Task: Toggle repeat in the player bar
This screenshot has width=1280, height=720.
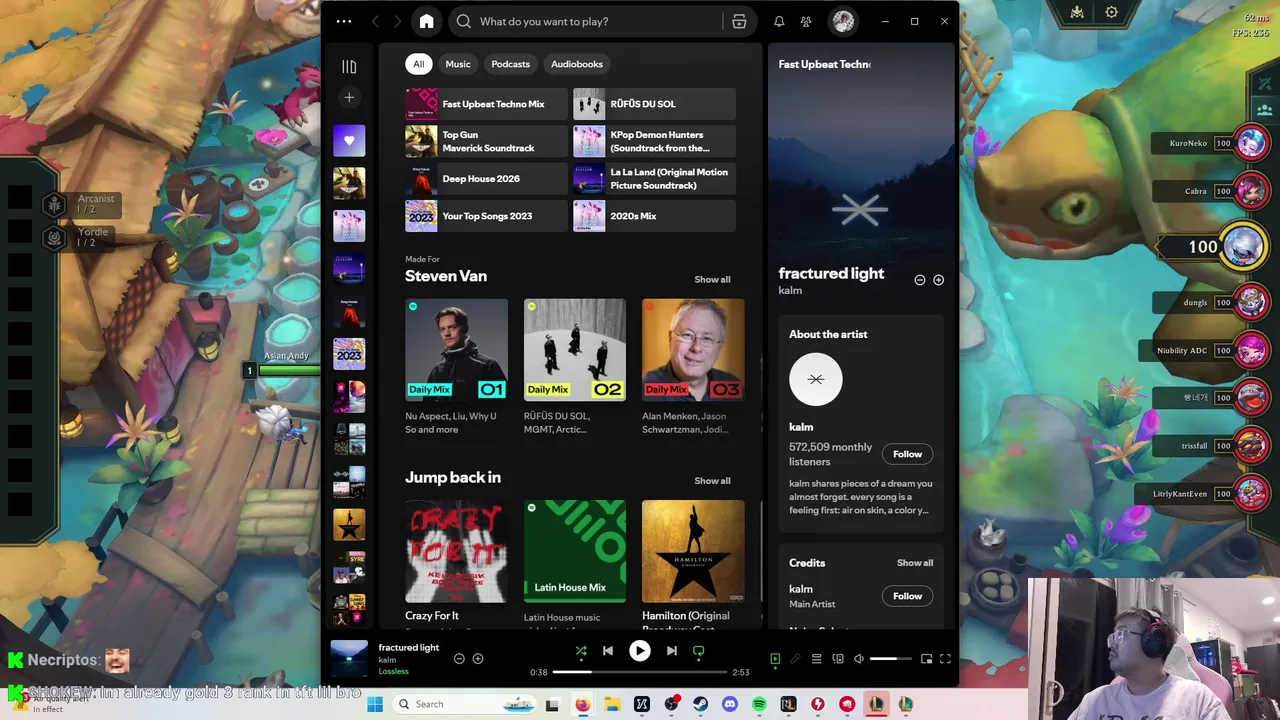Action: tap(699, 651)
